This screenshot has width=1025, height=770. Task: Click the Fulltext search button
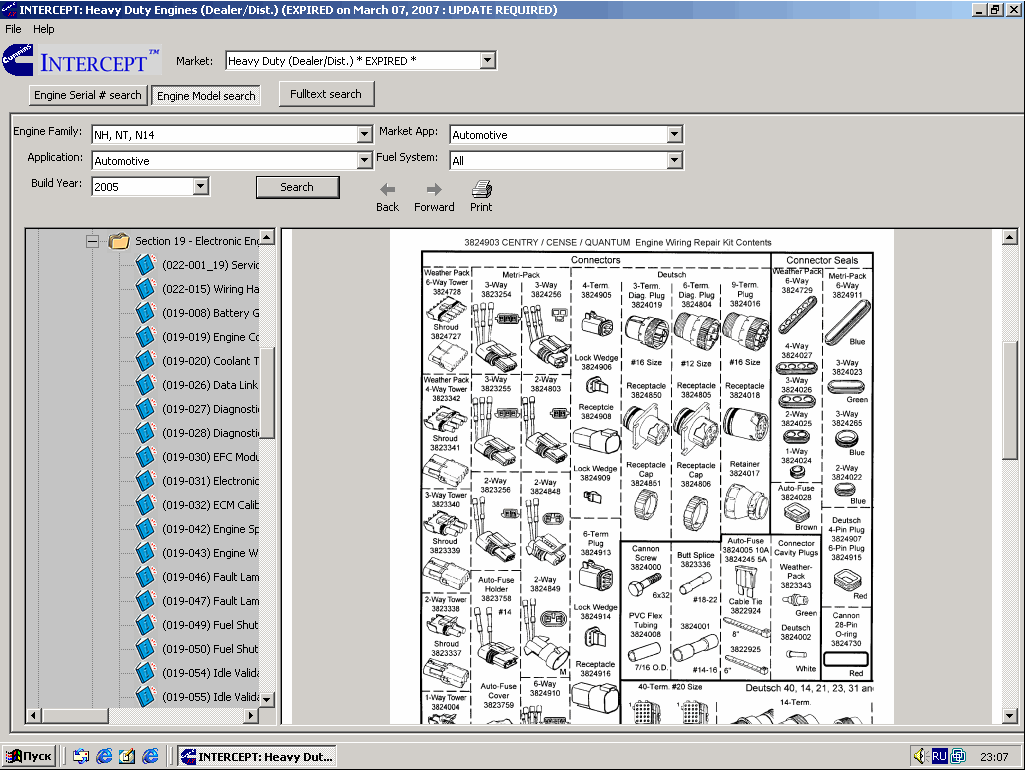pyautogui.click(x=326, y=94)
